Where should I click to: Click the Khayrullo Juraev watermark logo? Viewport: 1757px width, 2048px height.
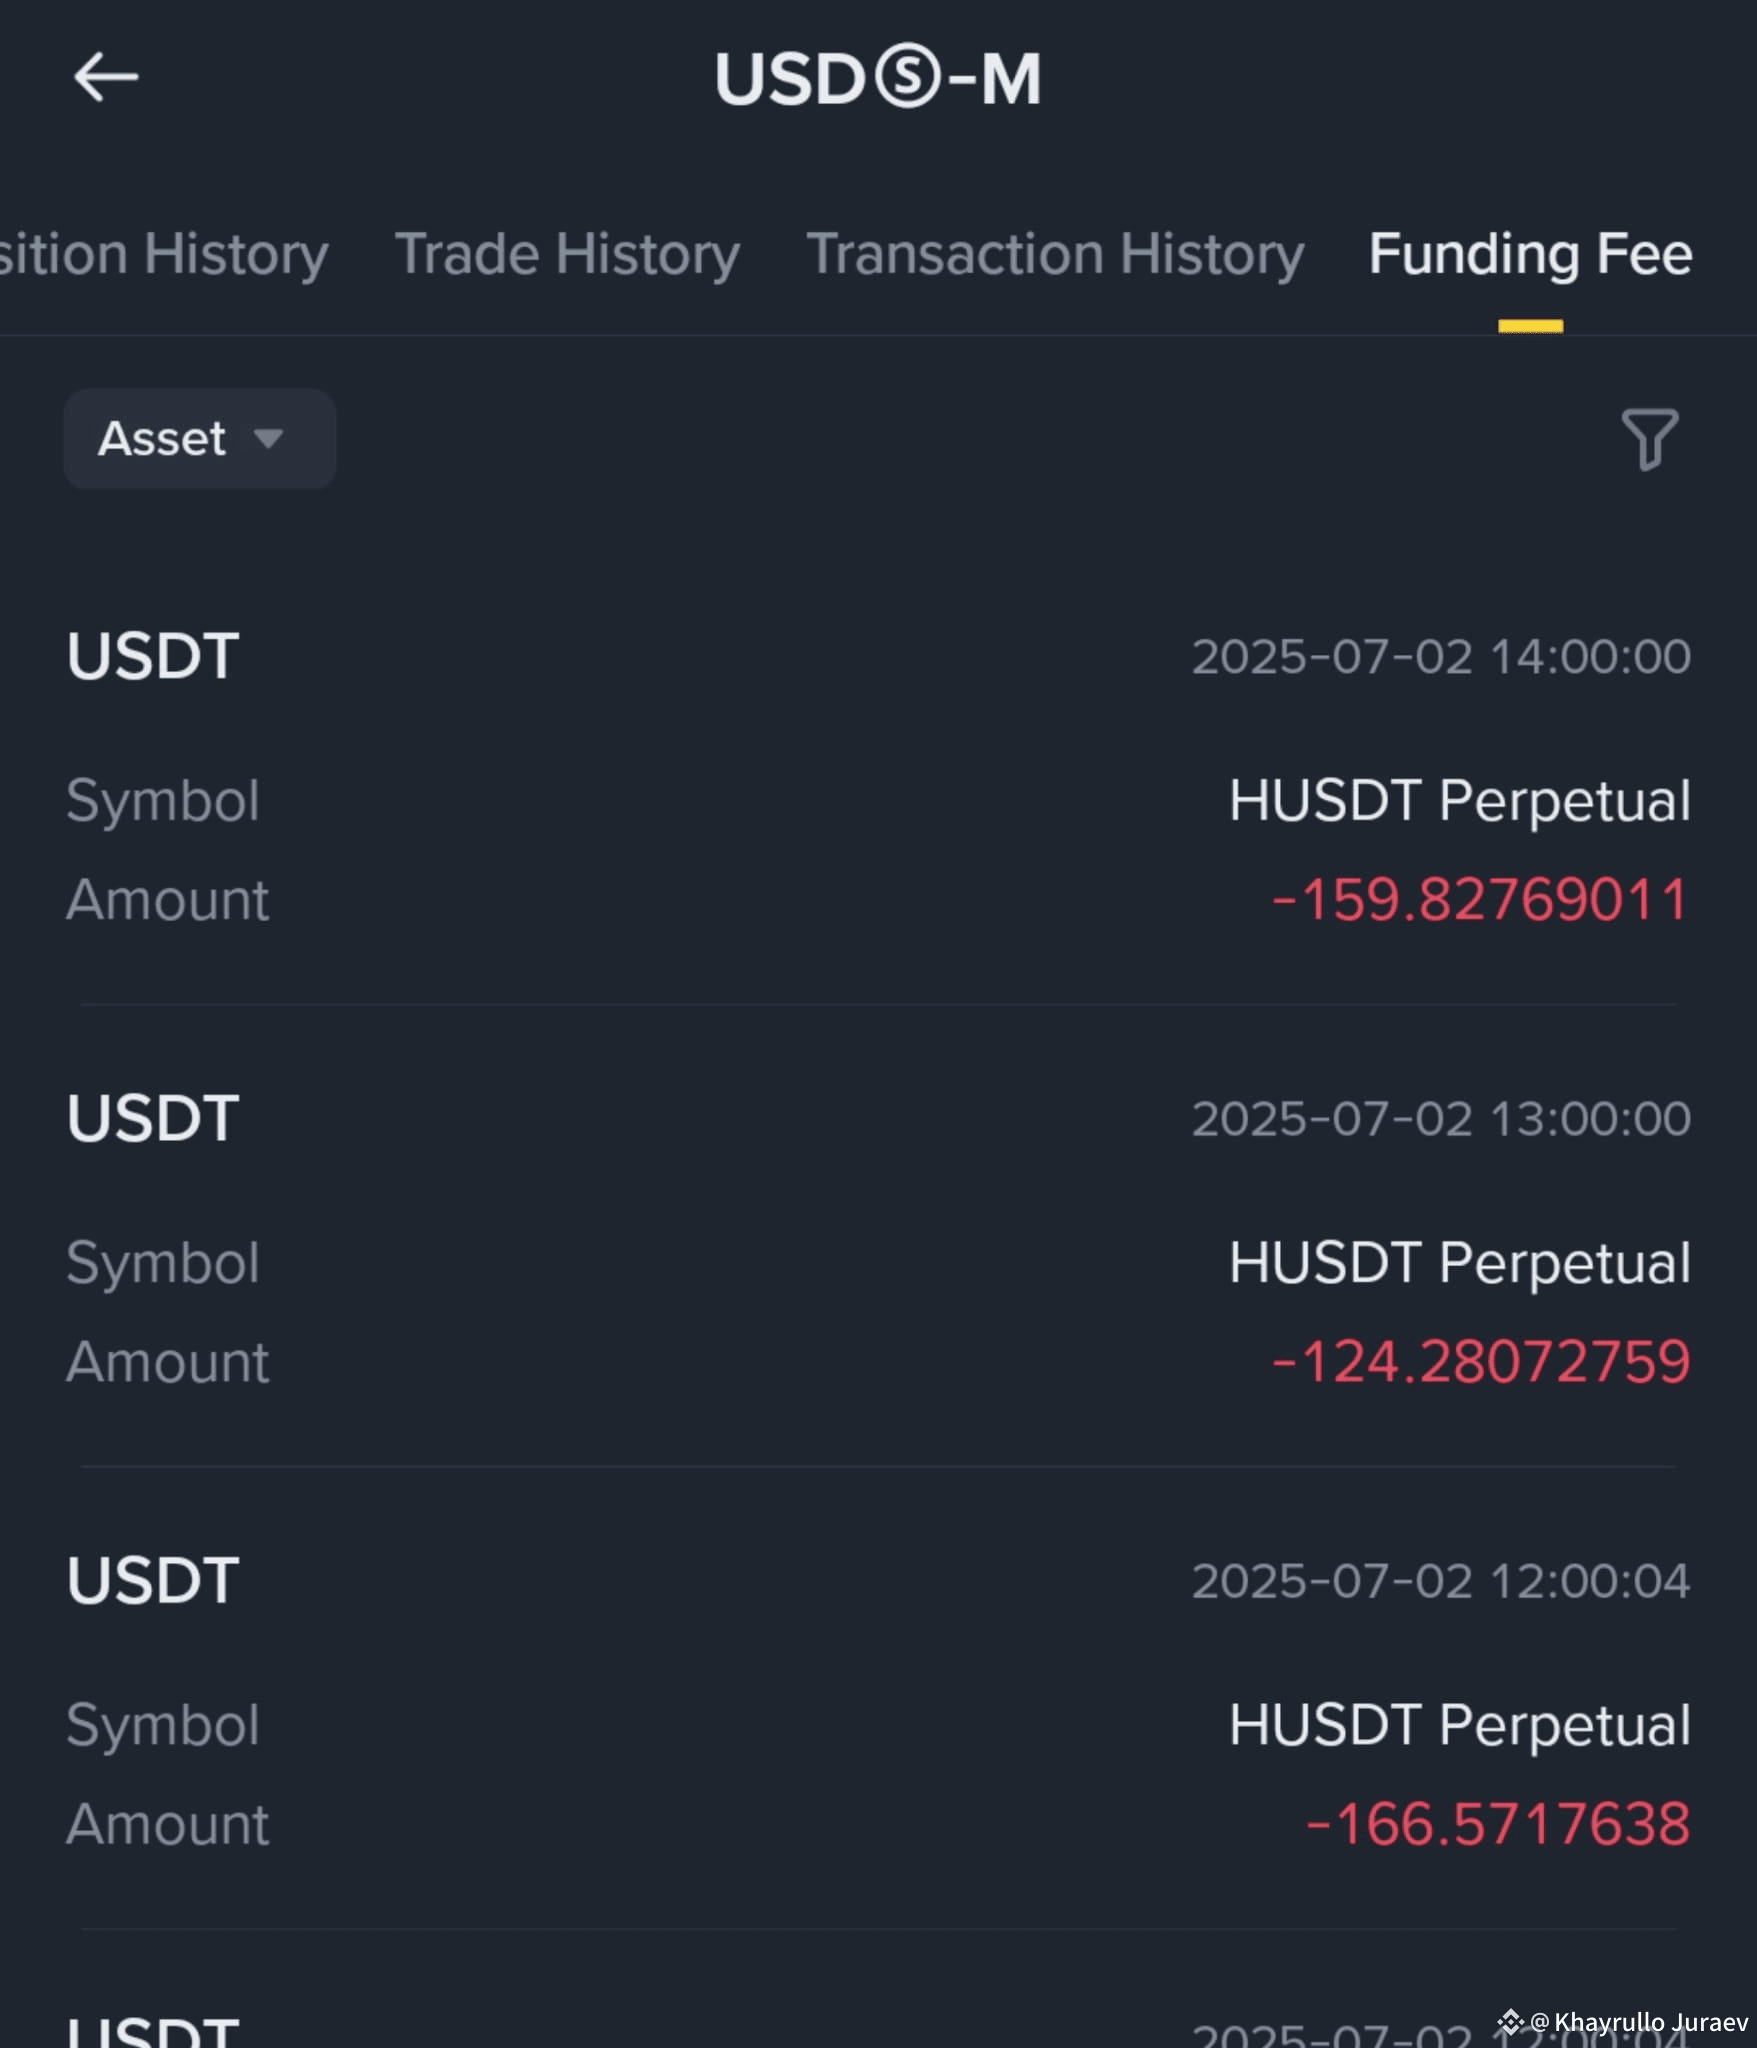pyautogui.click(x=1510, y=2022)
